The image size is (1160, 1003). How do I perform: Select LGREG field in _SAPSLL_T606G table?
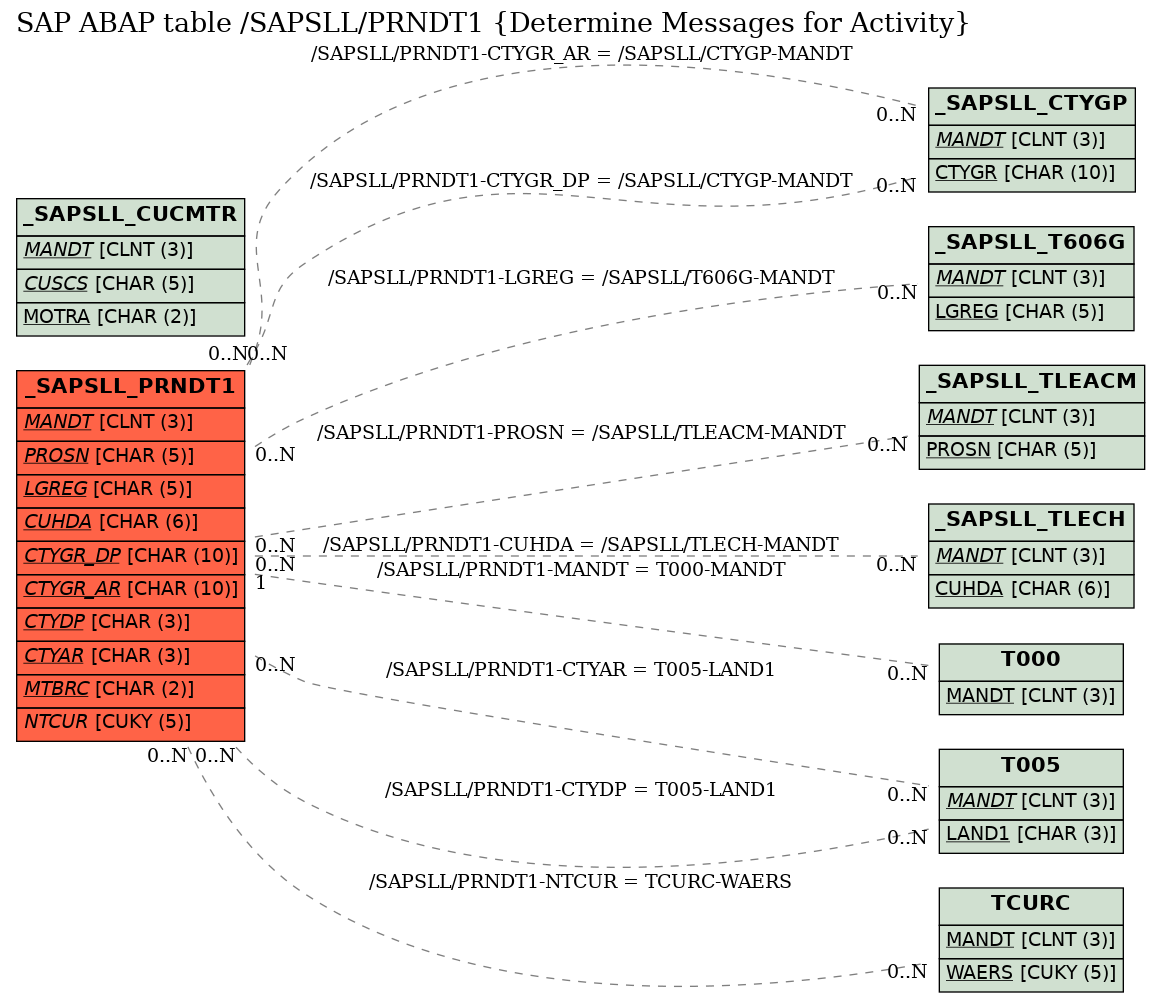tap(1031, 312)
